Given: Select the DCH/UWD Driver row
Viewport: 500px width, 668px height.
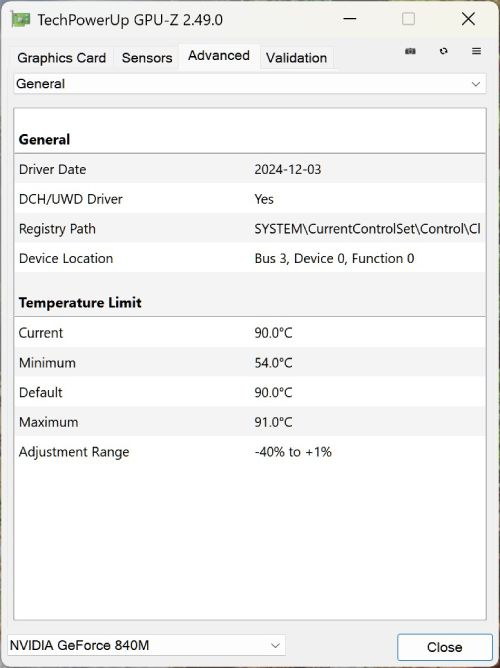Looking at the screenshot, I should tap(250, 199).
